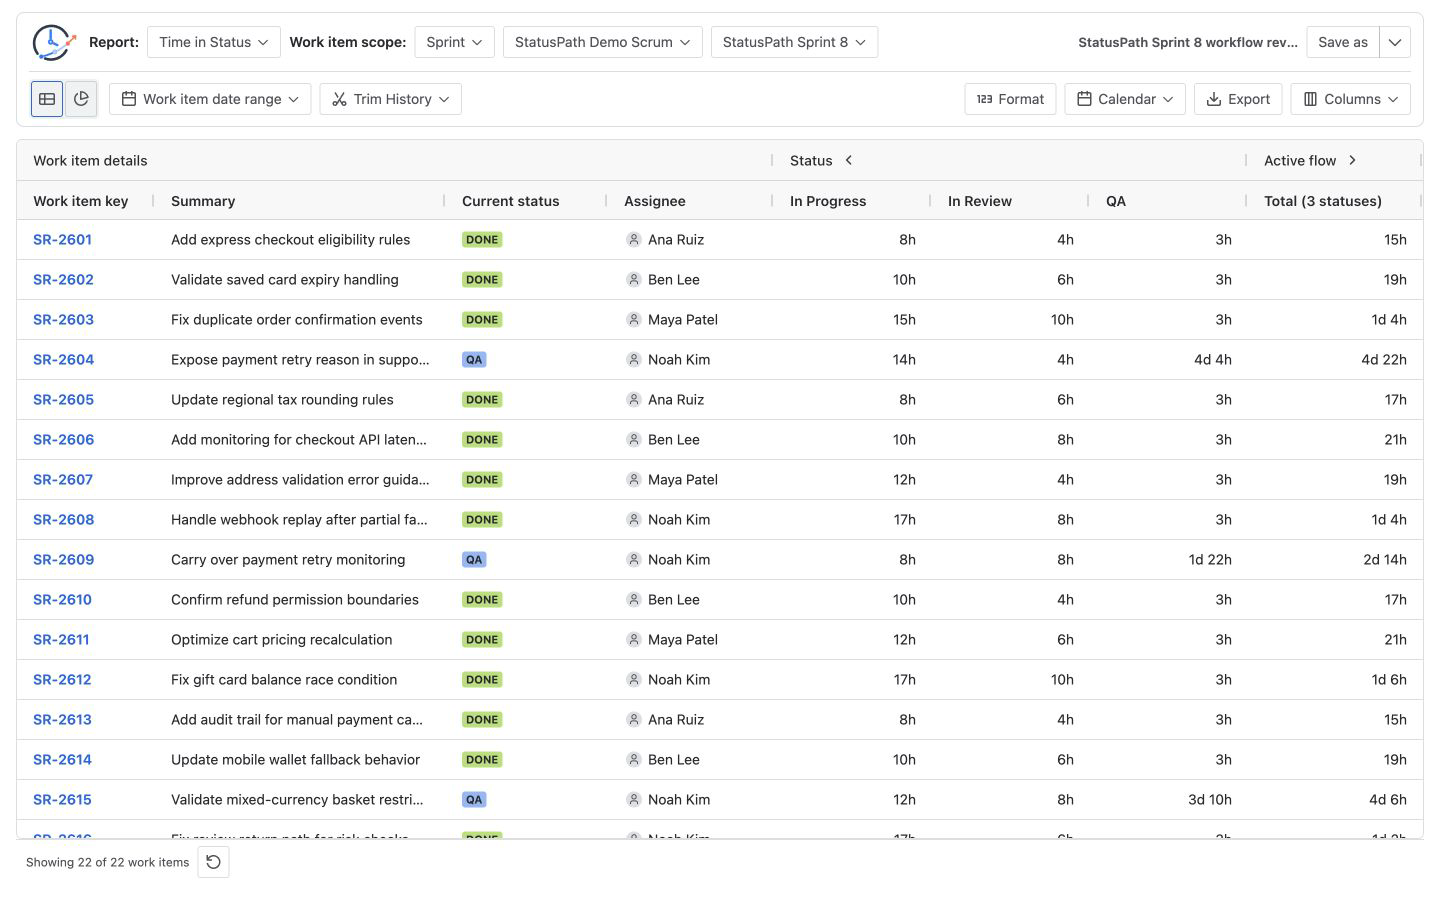The image size is (1440, 900).
Task: Open work item SR-2602
Action: click(63, 280)
